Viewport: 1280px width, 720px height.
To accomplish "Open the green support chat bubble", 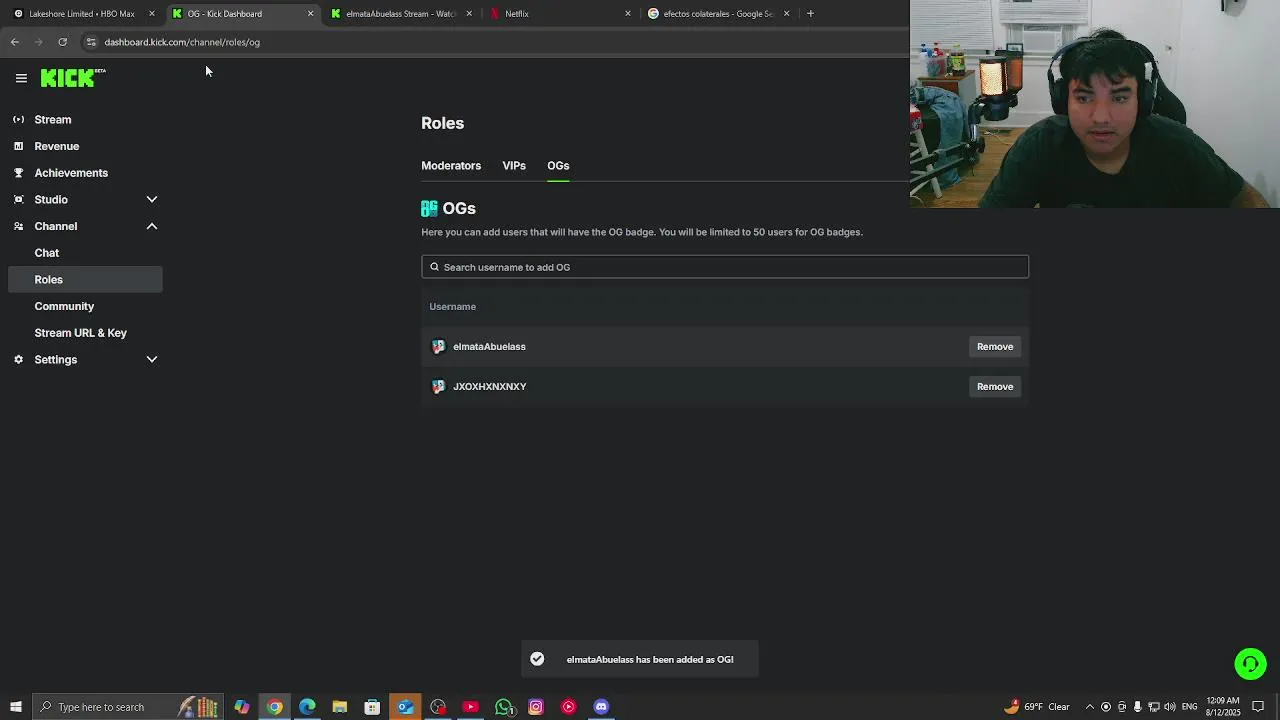I will tap(1250, 663).
